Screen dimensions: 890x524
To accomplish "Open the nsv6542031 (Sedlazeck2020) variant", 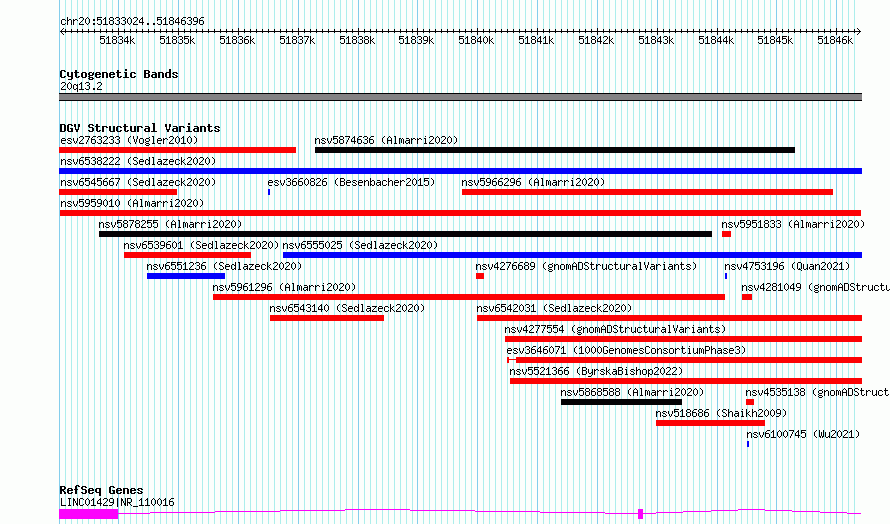I will (669, 318).
